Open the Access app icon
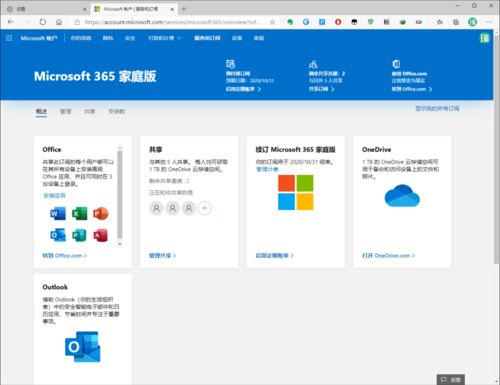The image size is (500, 385). point(101,235)
